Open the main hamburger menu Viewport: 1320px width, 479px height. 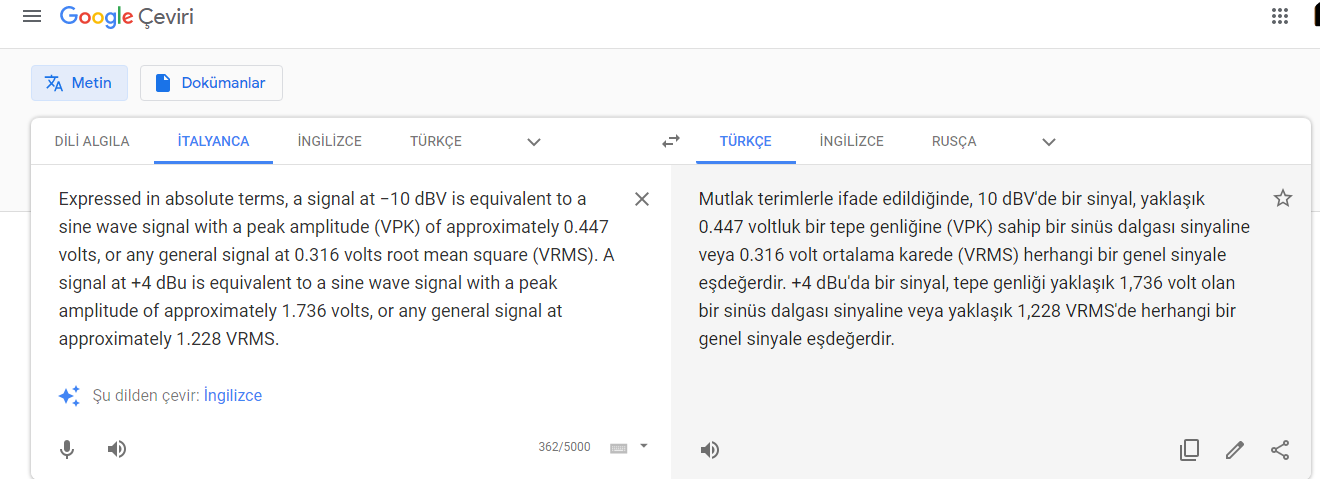[32, 17]
